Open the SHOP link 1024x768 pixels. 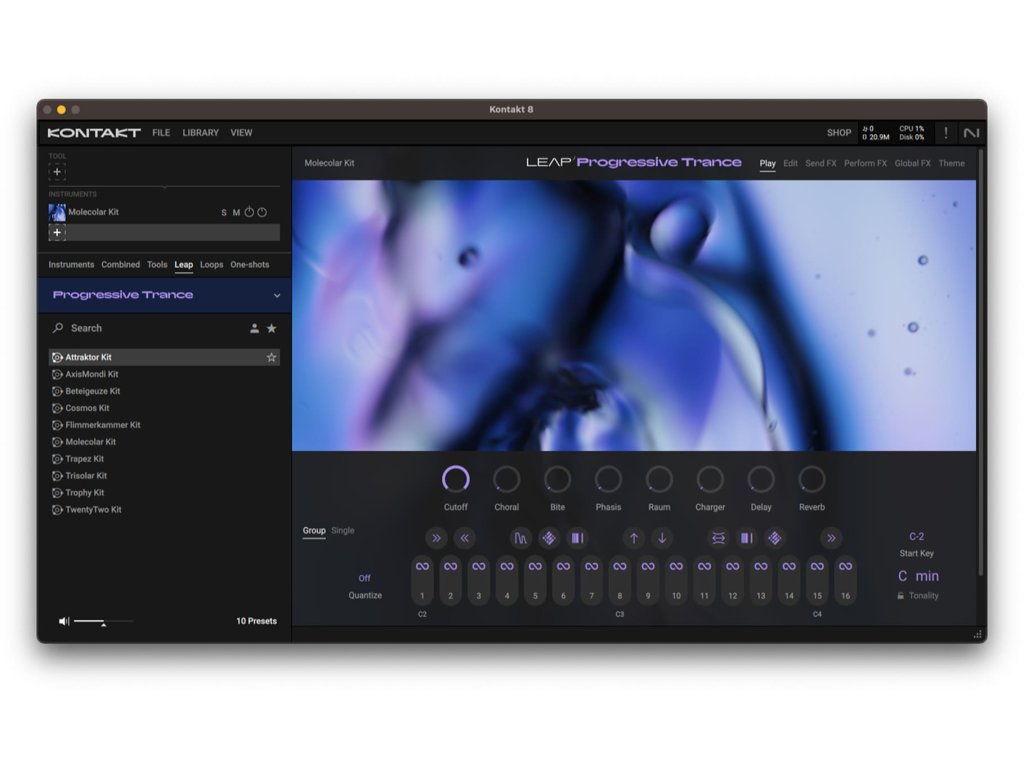click(x=839, y=133)
